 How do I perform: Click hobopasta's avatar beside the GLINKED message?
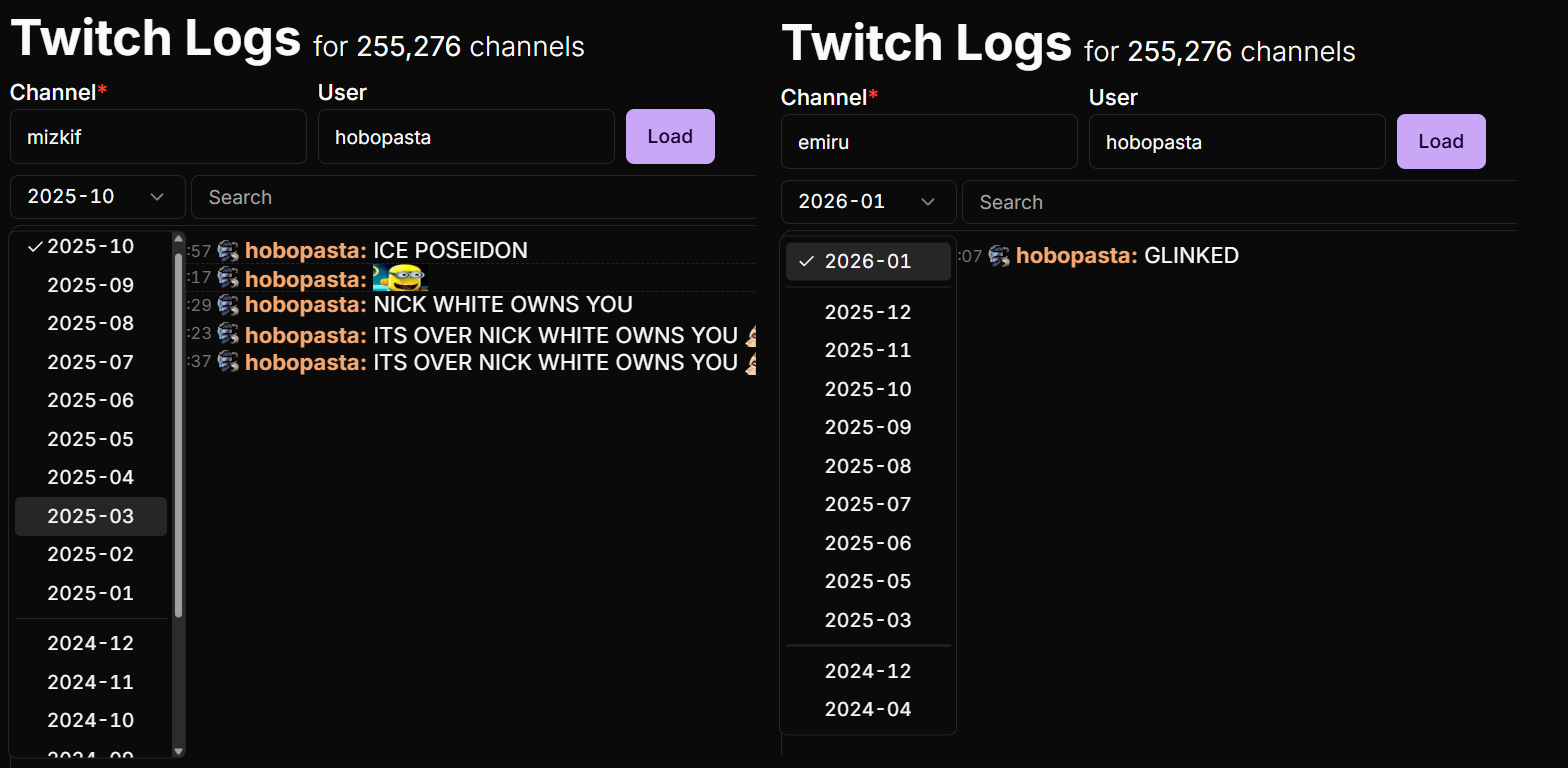point(999,256)
